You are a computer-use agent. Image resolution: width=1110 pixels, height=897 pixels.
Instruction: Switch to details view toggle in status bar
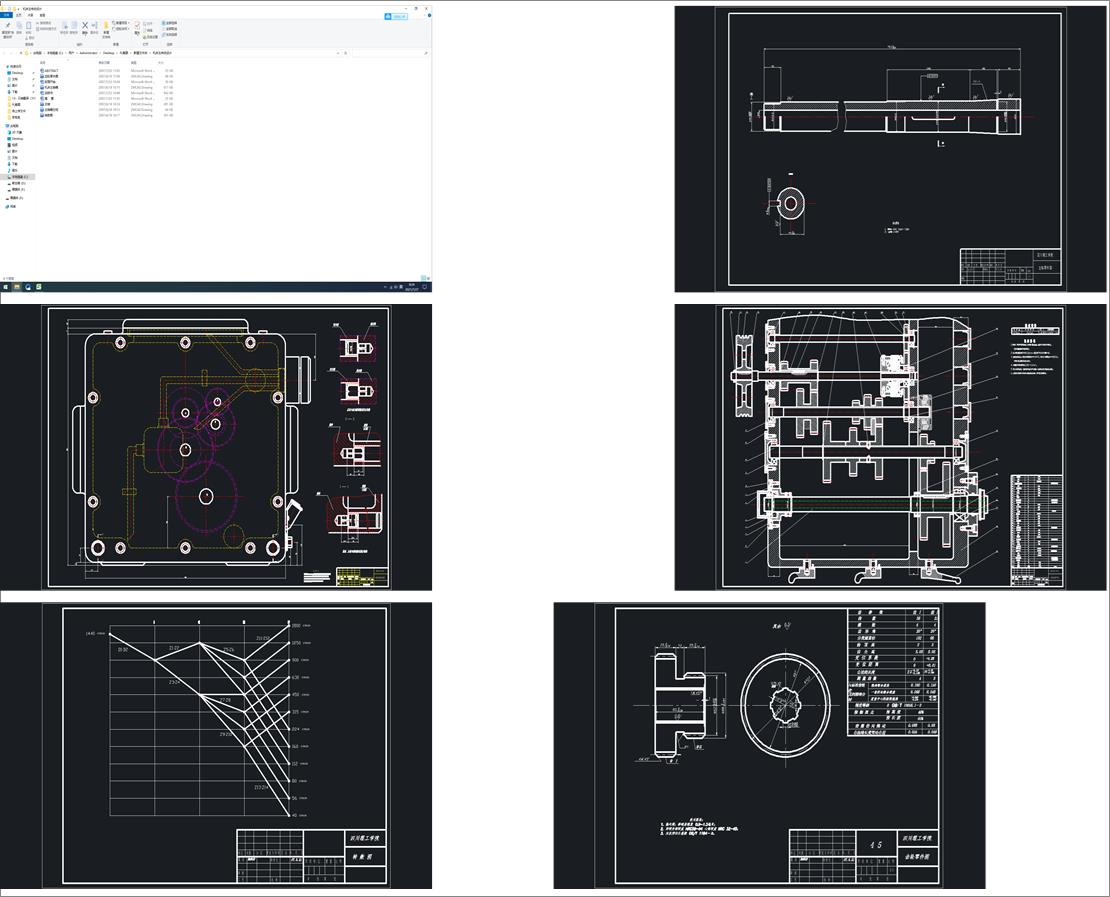pyautogui.click(x=423, y=278)
